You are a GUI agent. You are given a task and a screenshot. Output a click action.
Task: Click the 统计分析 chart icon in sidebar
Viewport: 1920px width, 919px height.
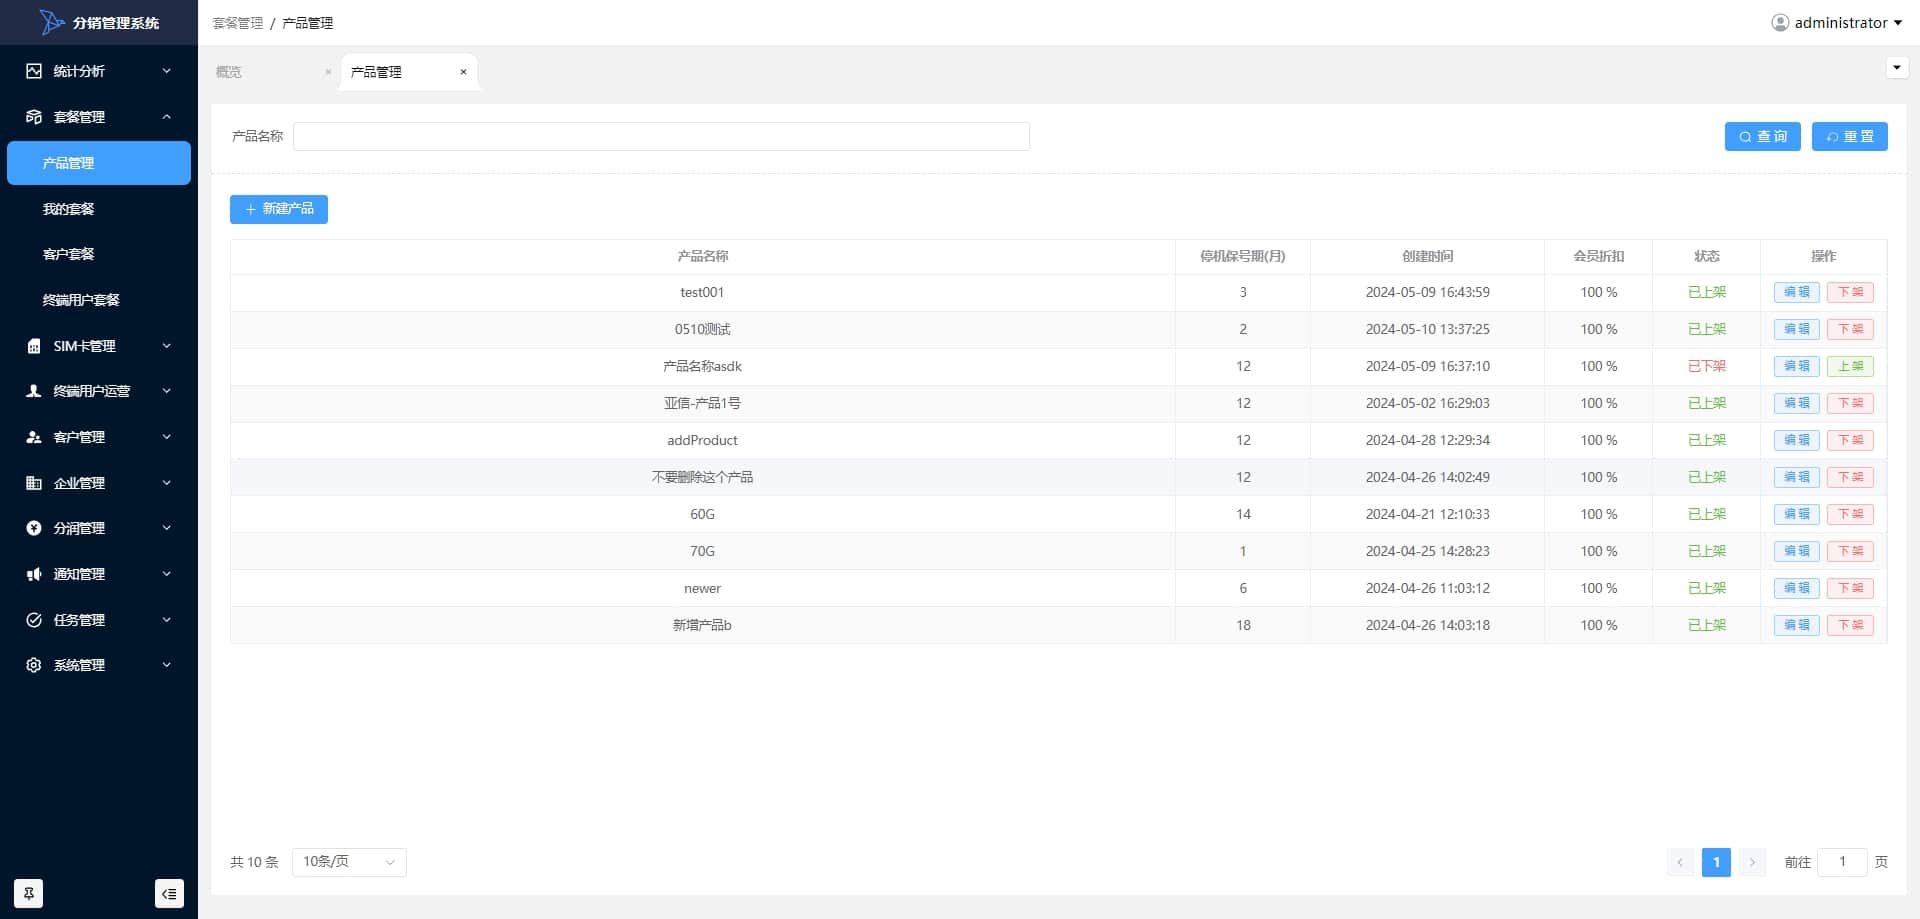click(34, 71)
